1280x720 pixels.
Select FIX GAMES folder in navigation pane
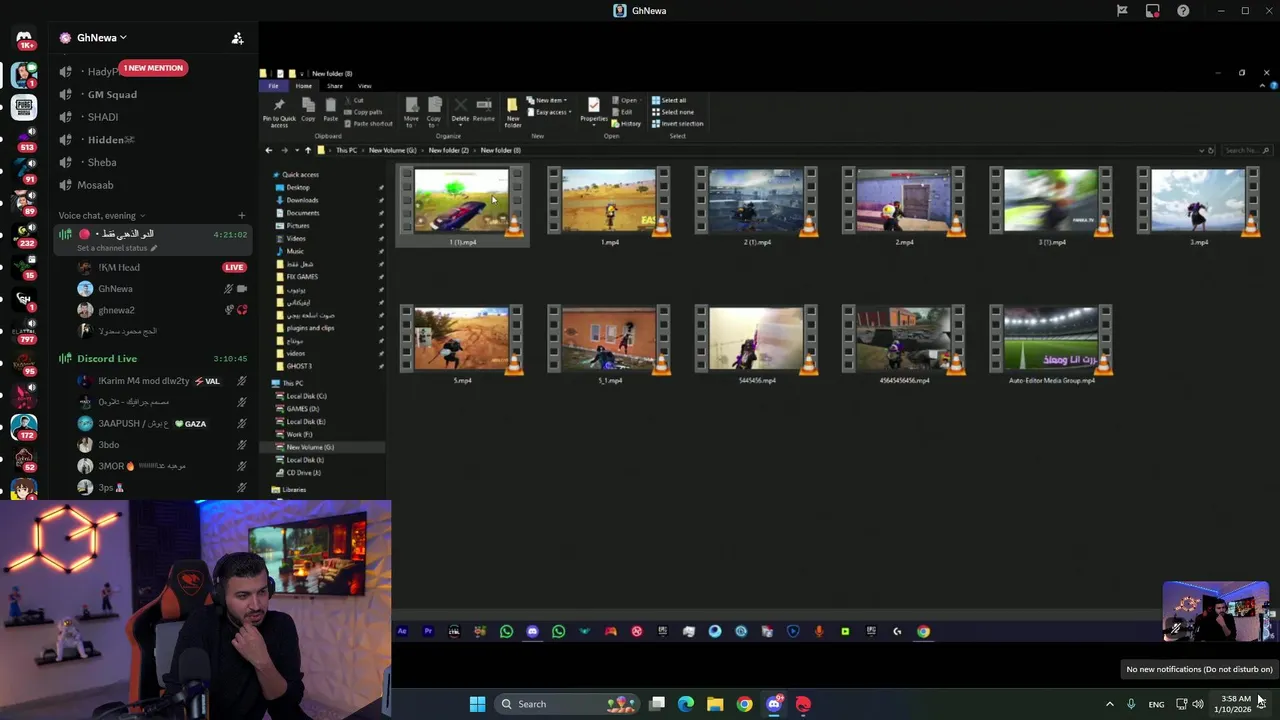(302, 277)
